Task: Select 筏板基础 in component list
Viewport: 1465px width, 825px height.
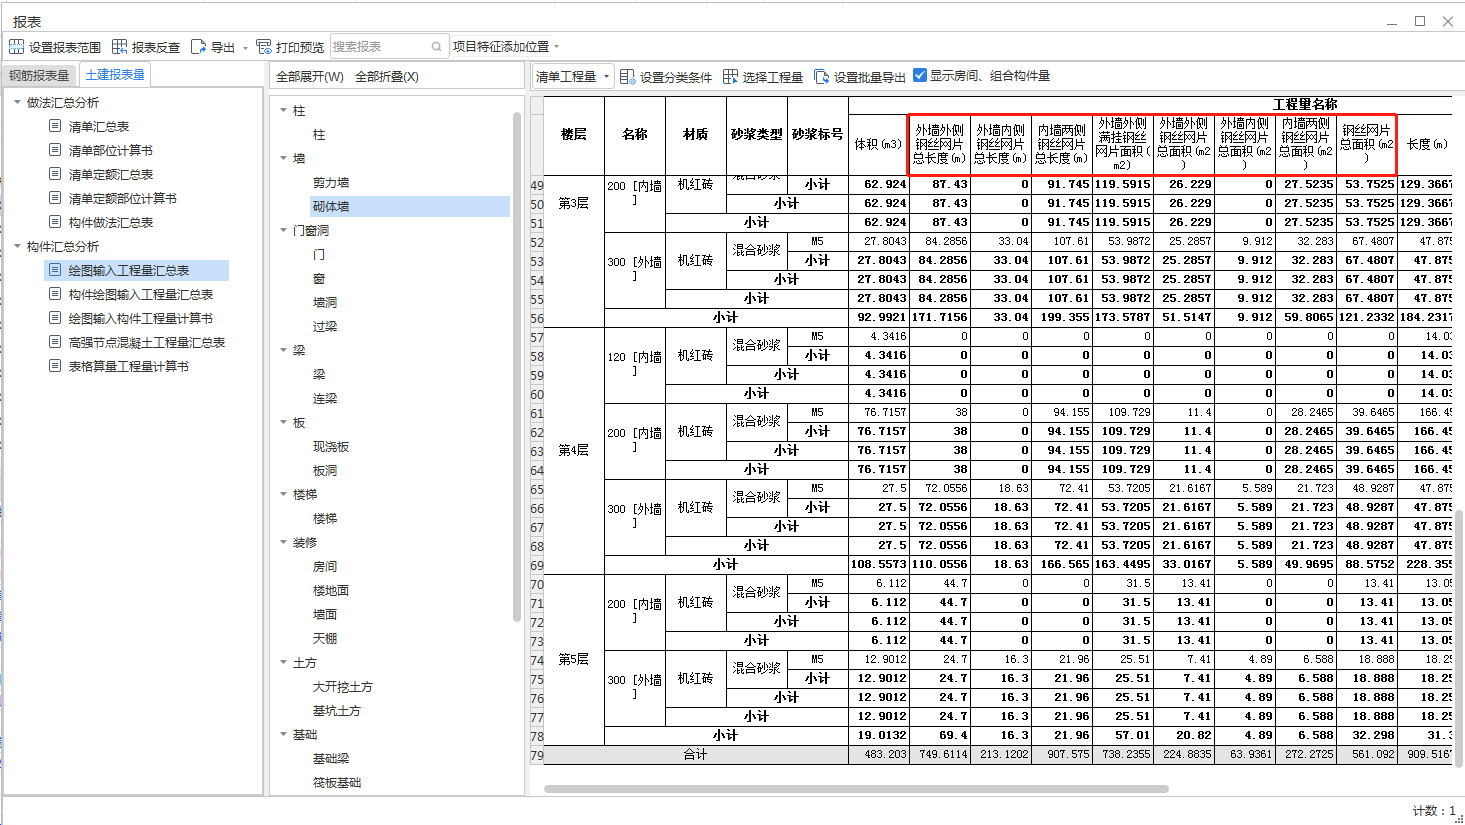Action: pos(337,782)
